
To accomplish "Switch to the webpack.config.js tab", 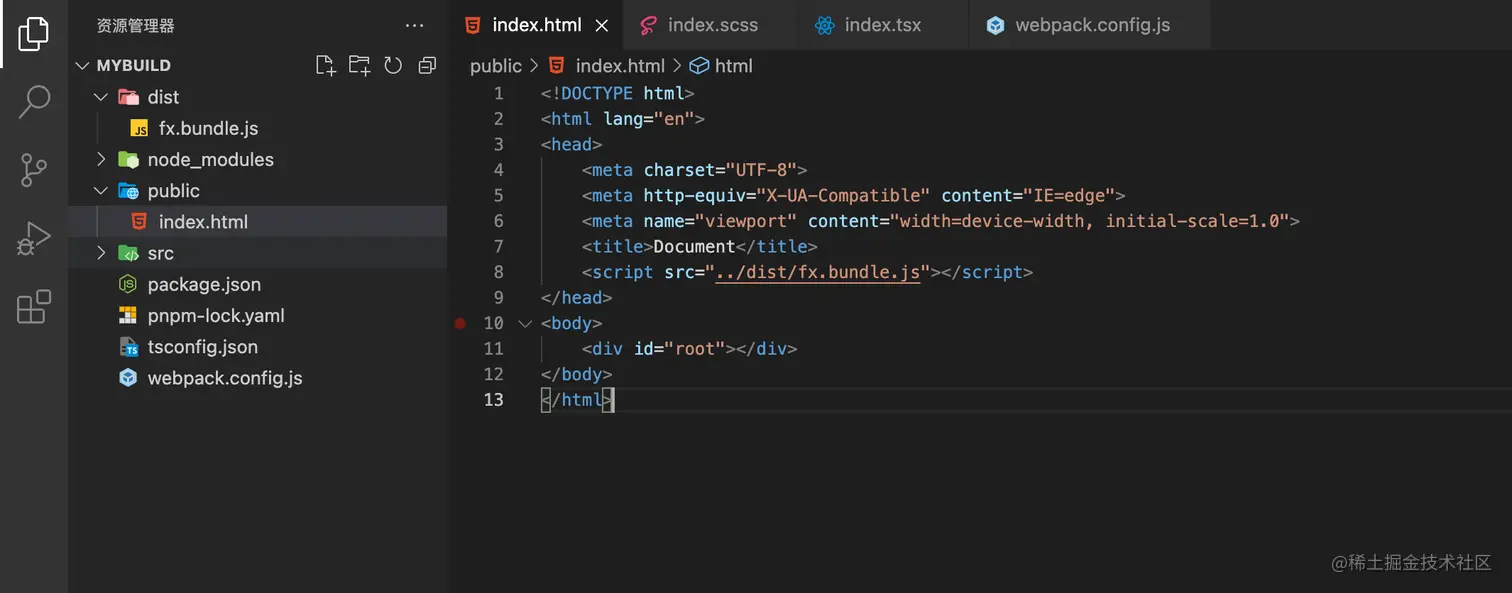I will (1090, 25).
